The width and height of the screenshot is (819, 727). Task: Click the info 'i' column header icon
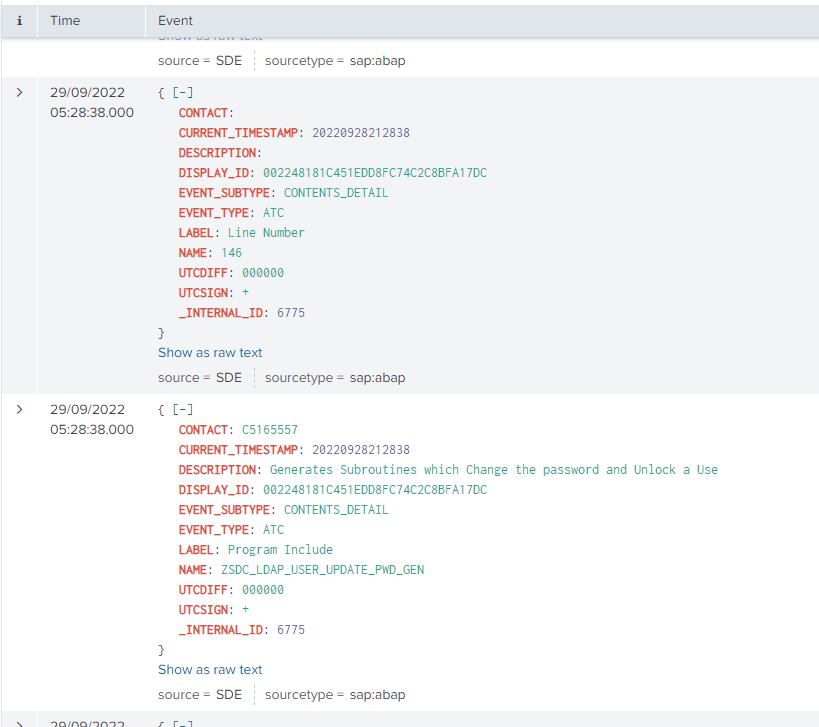point(19,20)
